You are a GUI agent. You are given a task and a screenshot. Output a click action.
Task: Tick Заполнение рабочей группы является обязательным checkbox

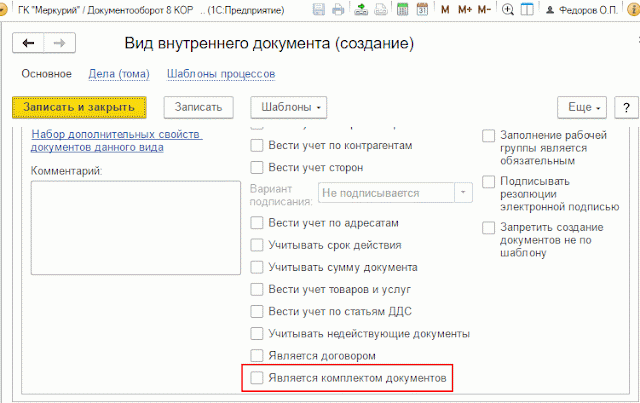[x=488, y=136]
